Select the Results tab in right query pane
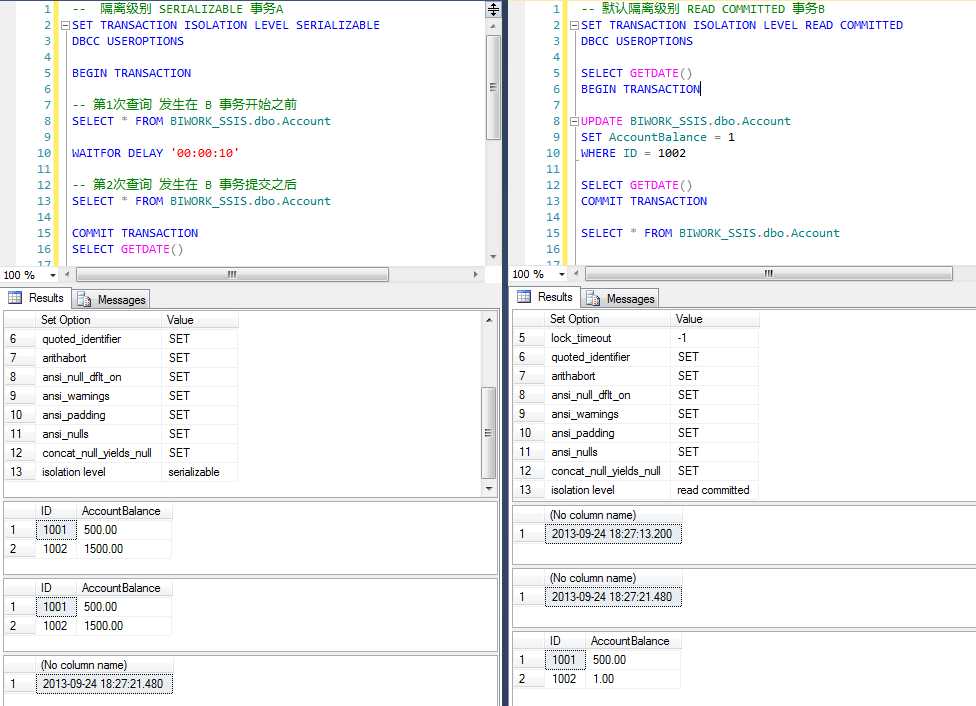Screen dimensions: 976x706 pyautogui.click(x=546, y=297)
